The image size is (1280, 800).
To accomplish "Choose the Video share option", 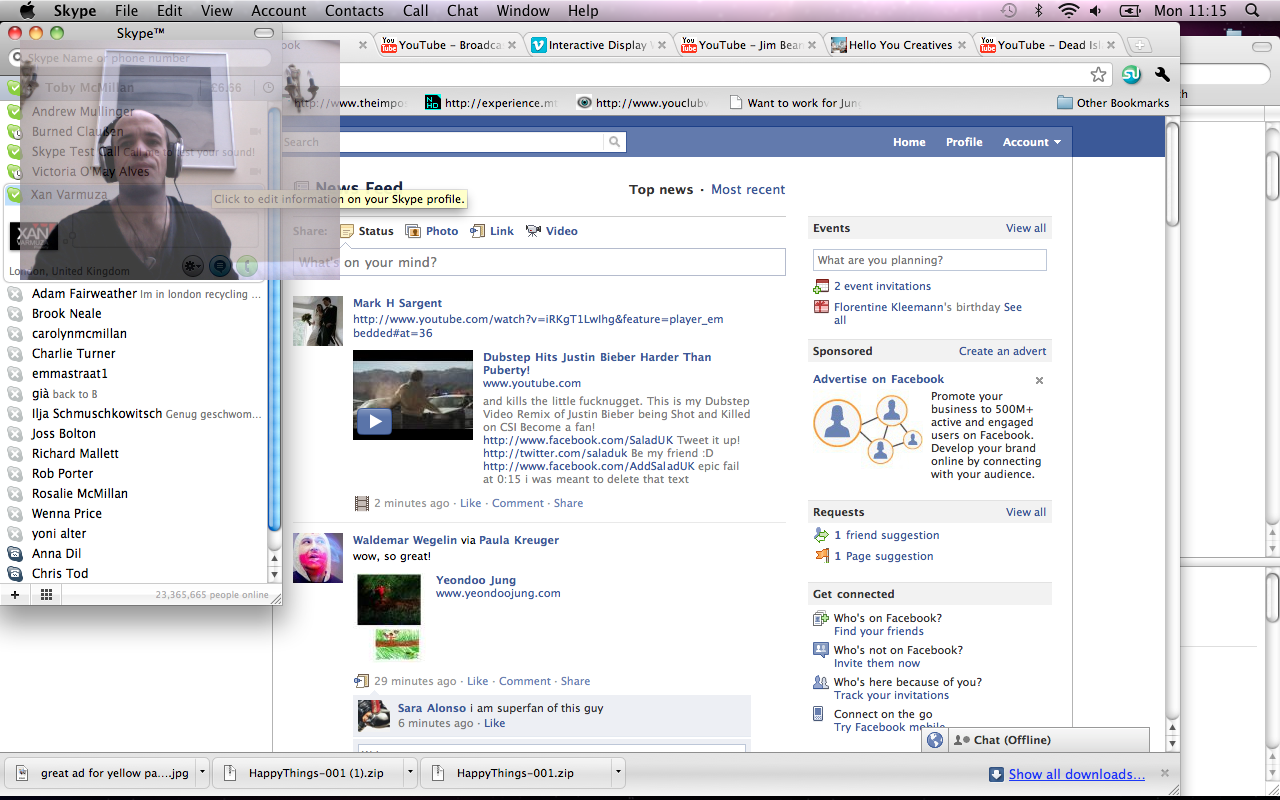I will (552, 231).
